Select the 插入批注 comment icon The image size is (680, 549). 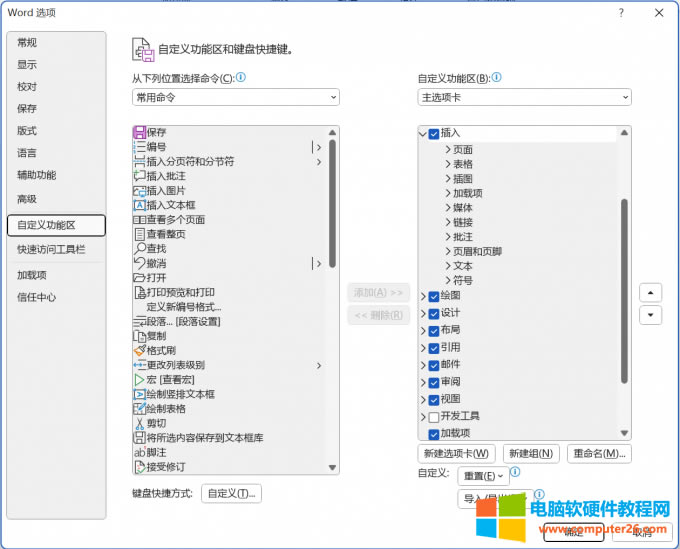click(x=140, y=176)
